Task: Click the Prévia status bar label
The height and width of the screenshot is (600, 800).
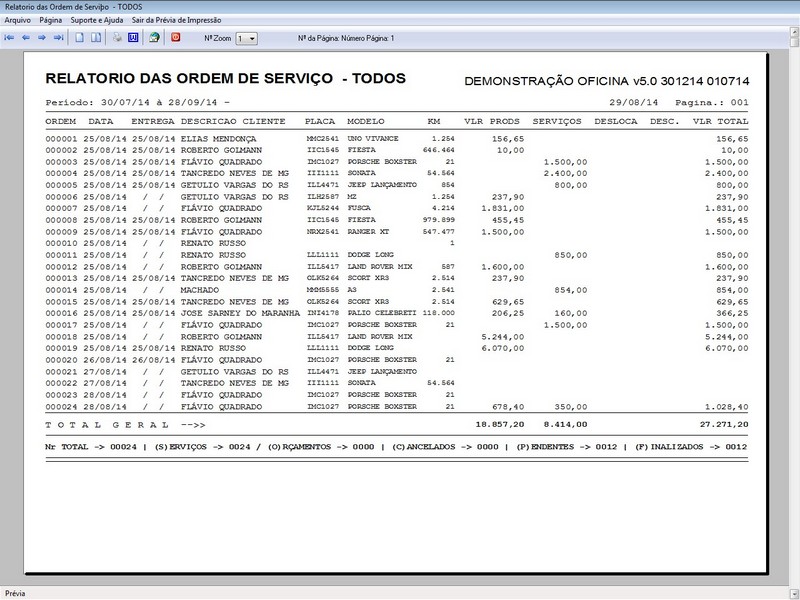Action: pyautogui.click(x=15, y=593)
